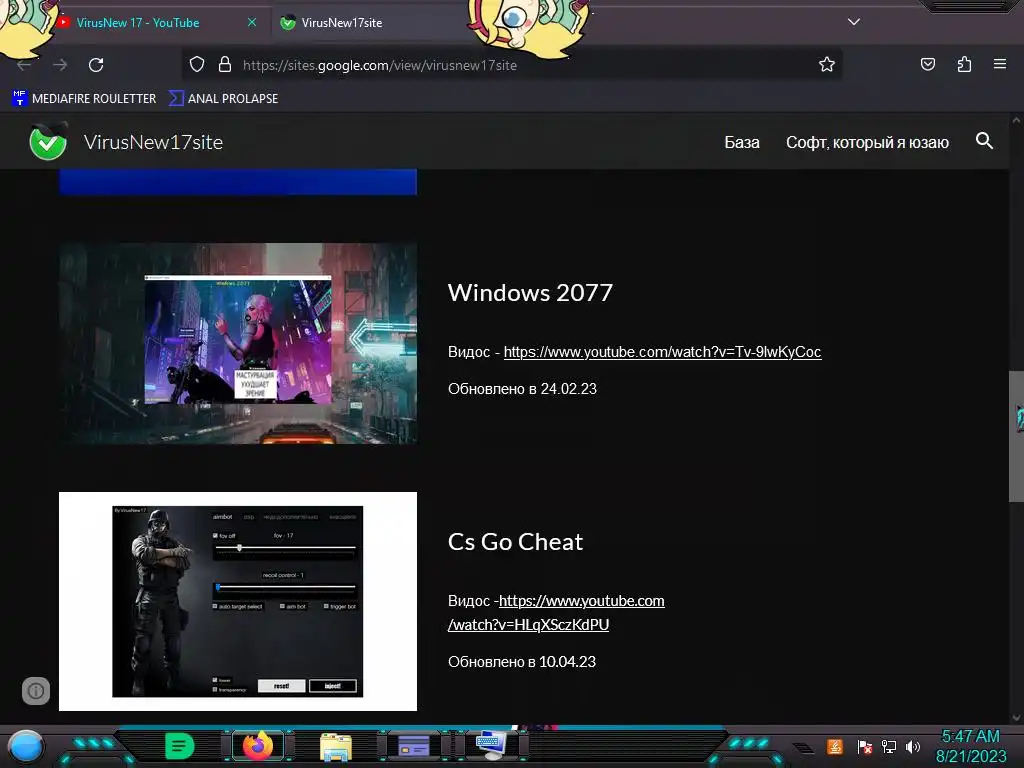Open MEDIAFIRE ROULETTER bookmark

pyautogui.click(x=84, y=99)
